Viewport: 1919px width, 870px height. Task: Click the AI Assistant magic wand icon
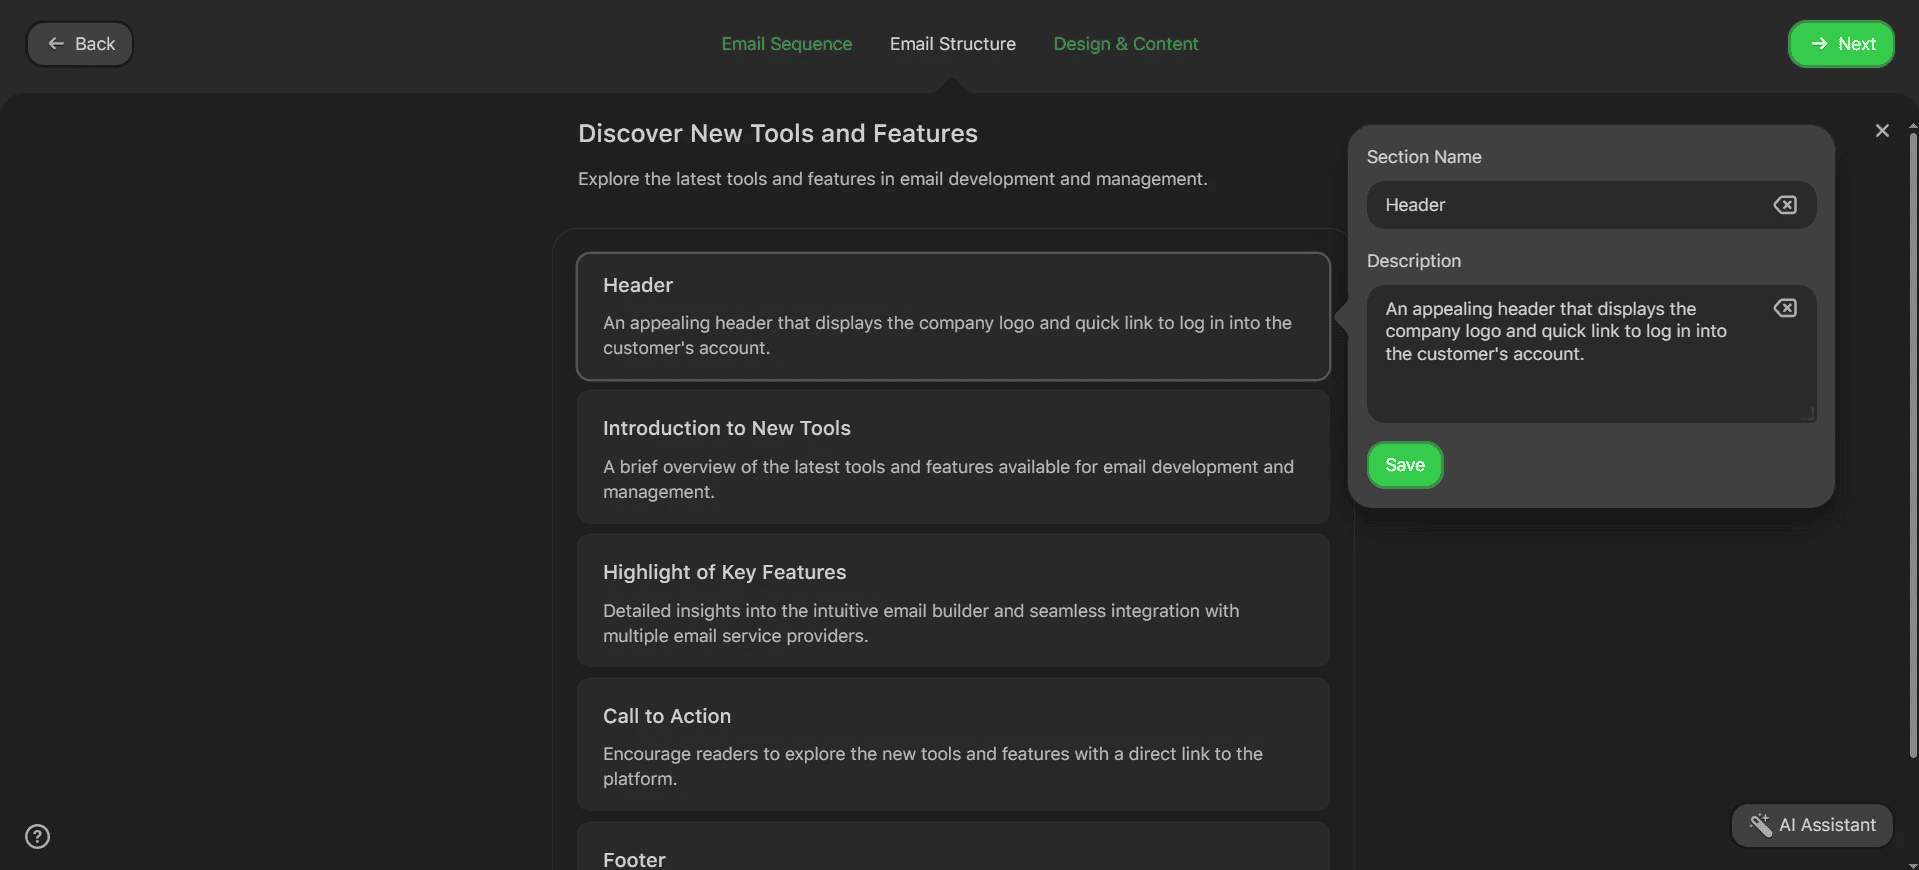1760,825
